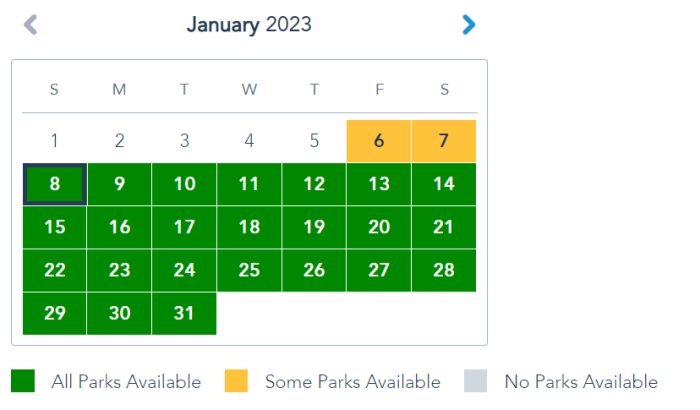This screenshot has width=700, height=410.
Task: Select January 8 on the calendar
Action: coord(55,184)
